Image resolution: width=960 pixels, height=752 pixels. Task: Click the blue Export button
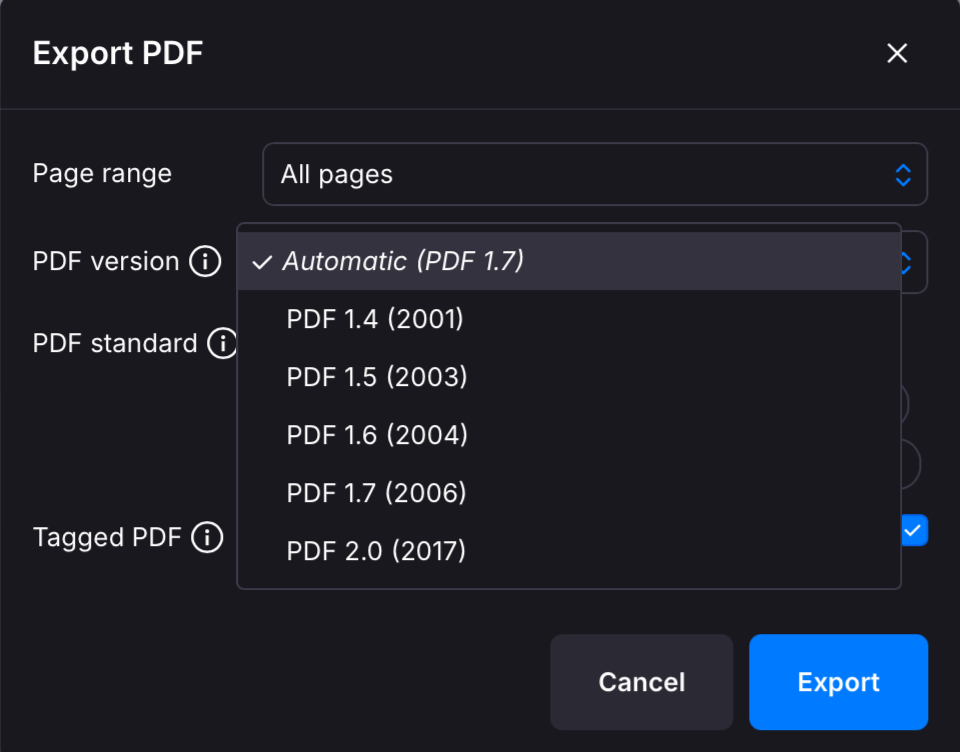(838, 682)
